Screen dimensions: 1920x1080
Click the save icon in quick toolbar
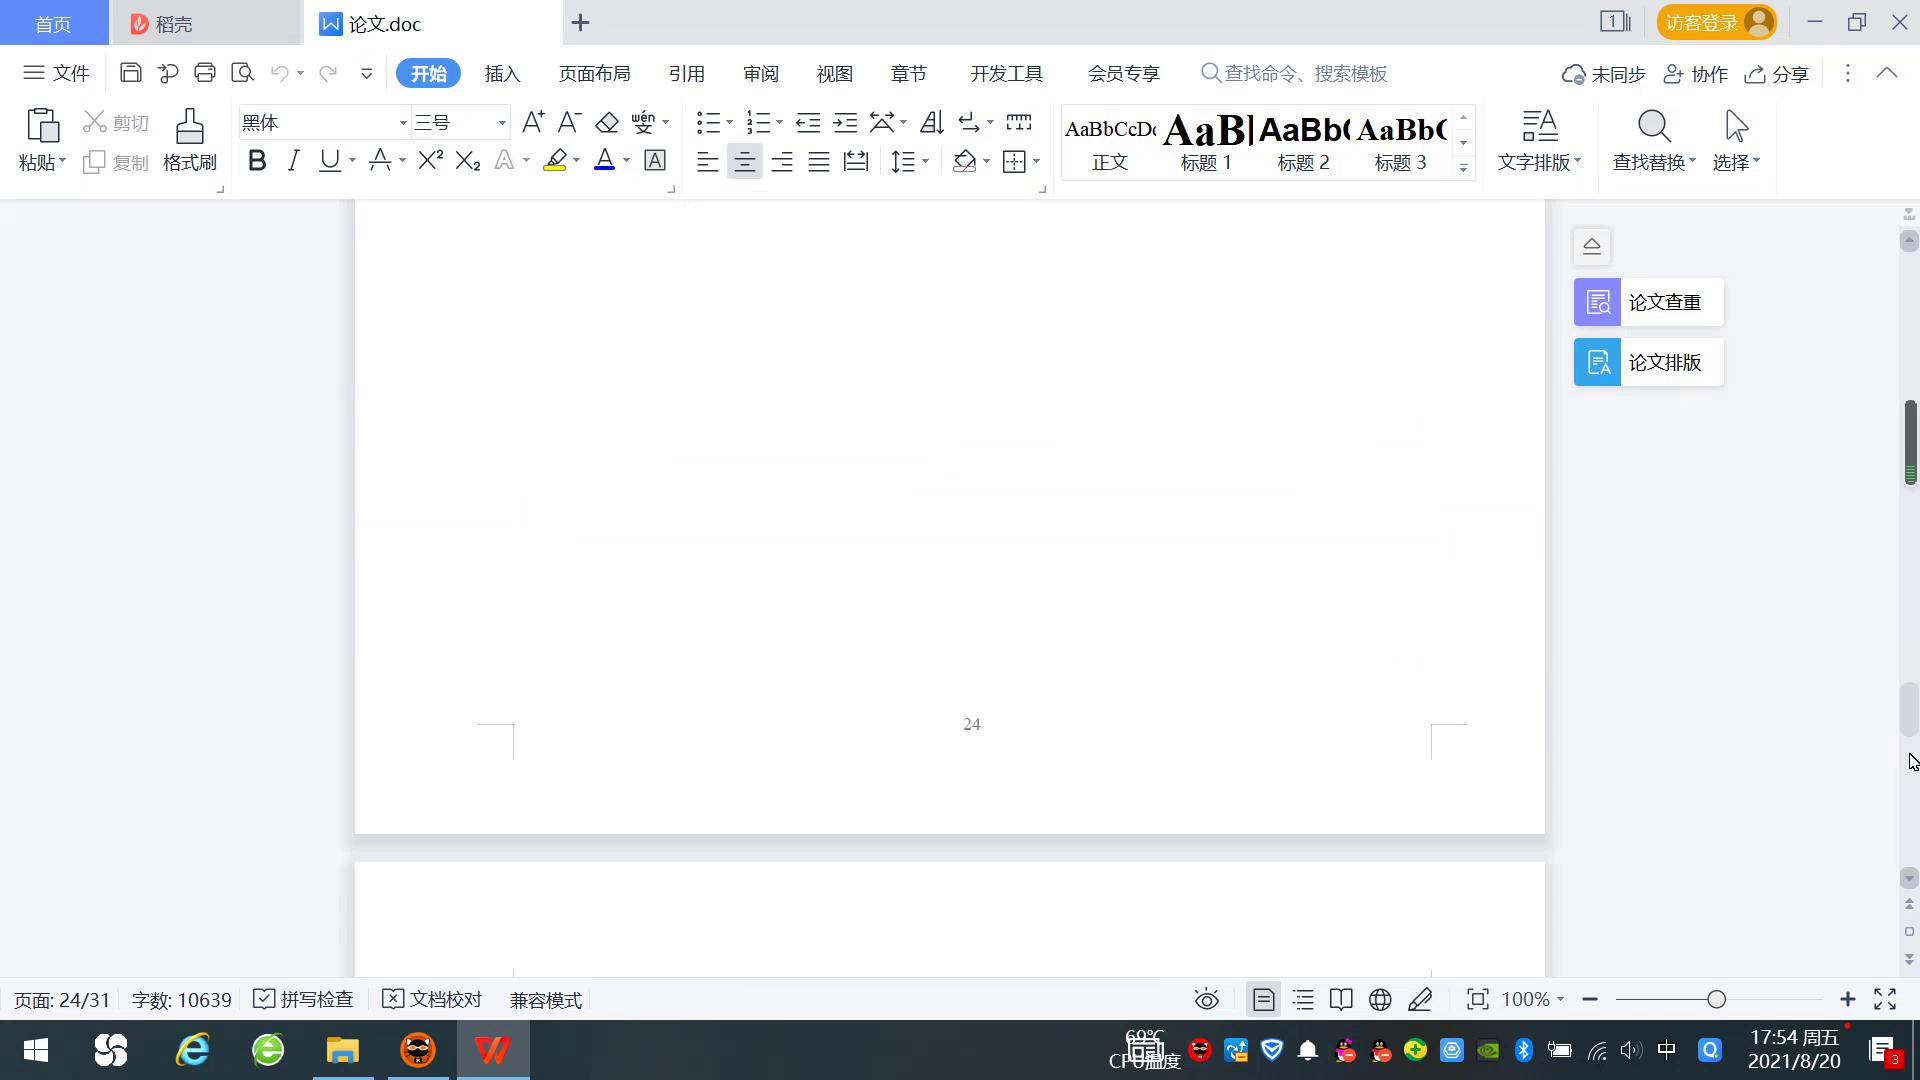click(x=130, y=73)
